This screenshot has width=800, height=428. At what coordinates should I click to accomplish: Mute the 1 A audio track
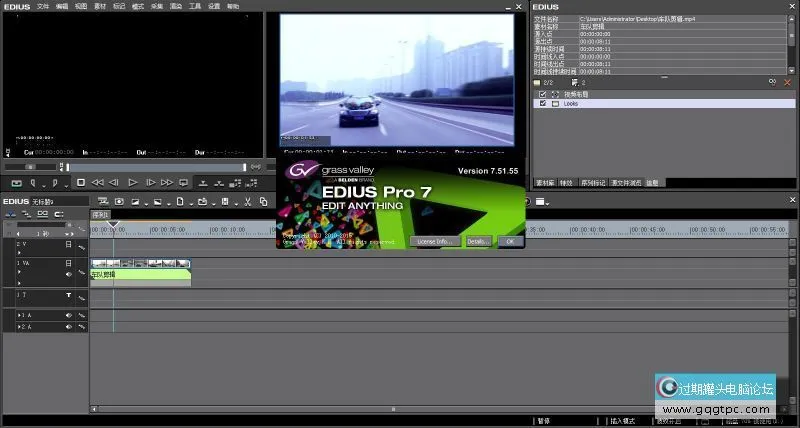coord(69,315)
